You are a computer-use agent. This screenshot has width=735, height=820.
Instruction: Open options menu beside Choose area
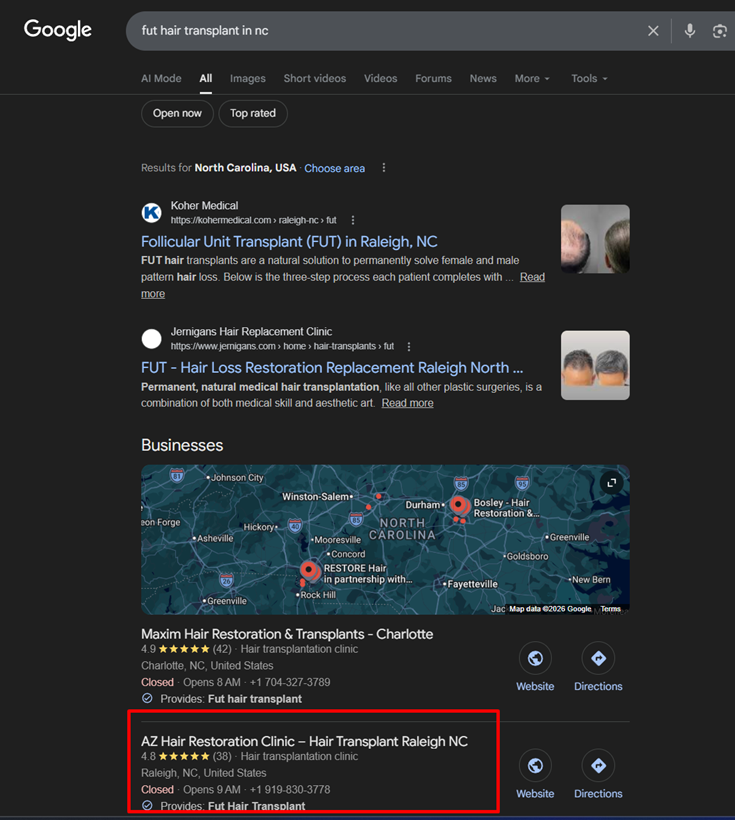tap(384, 168)
